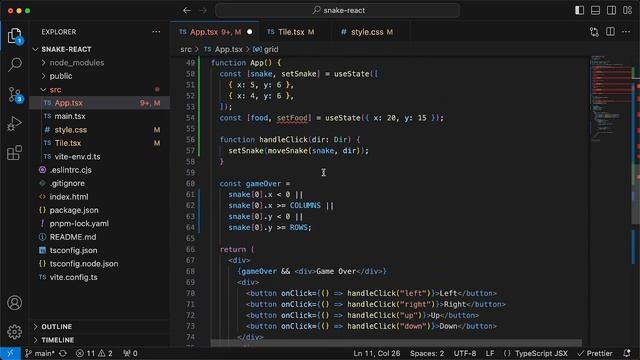Click the Go Back arrow in title bar
The height and width of the screenshot is (360, 640).
point(187,11)
